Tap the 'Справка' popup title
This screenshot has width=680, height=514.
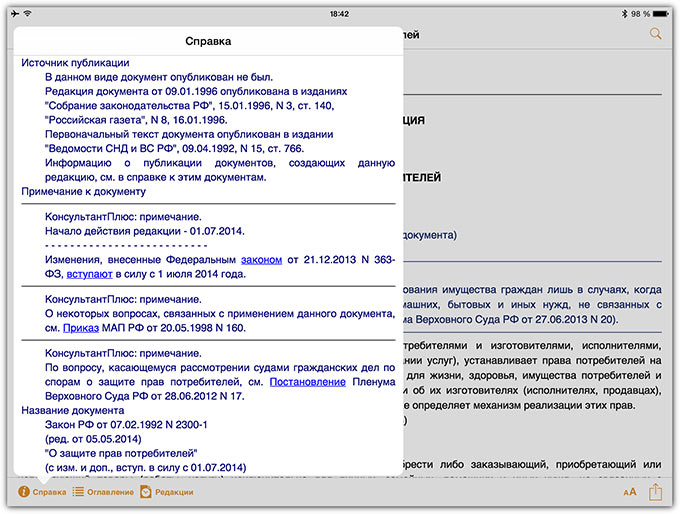pyautogui.click(x=208, y=41)
